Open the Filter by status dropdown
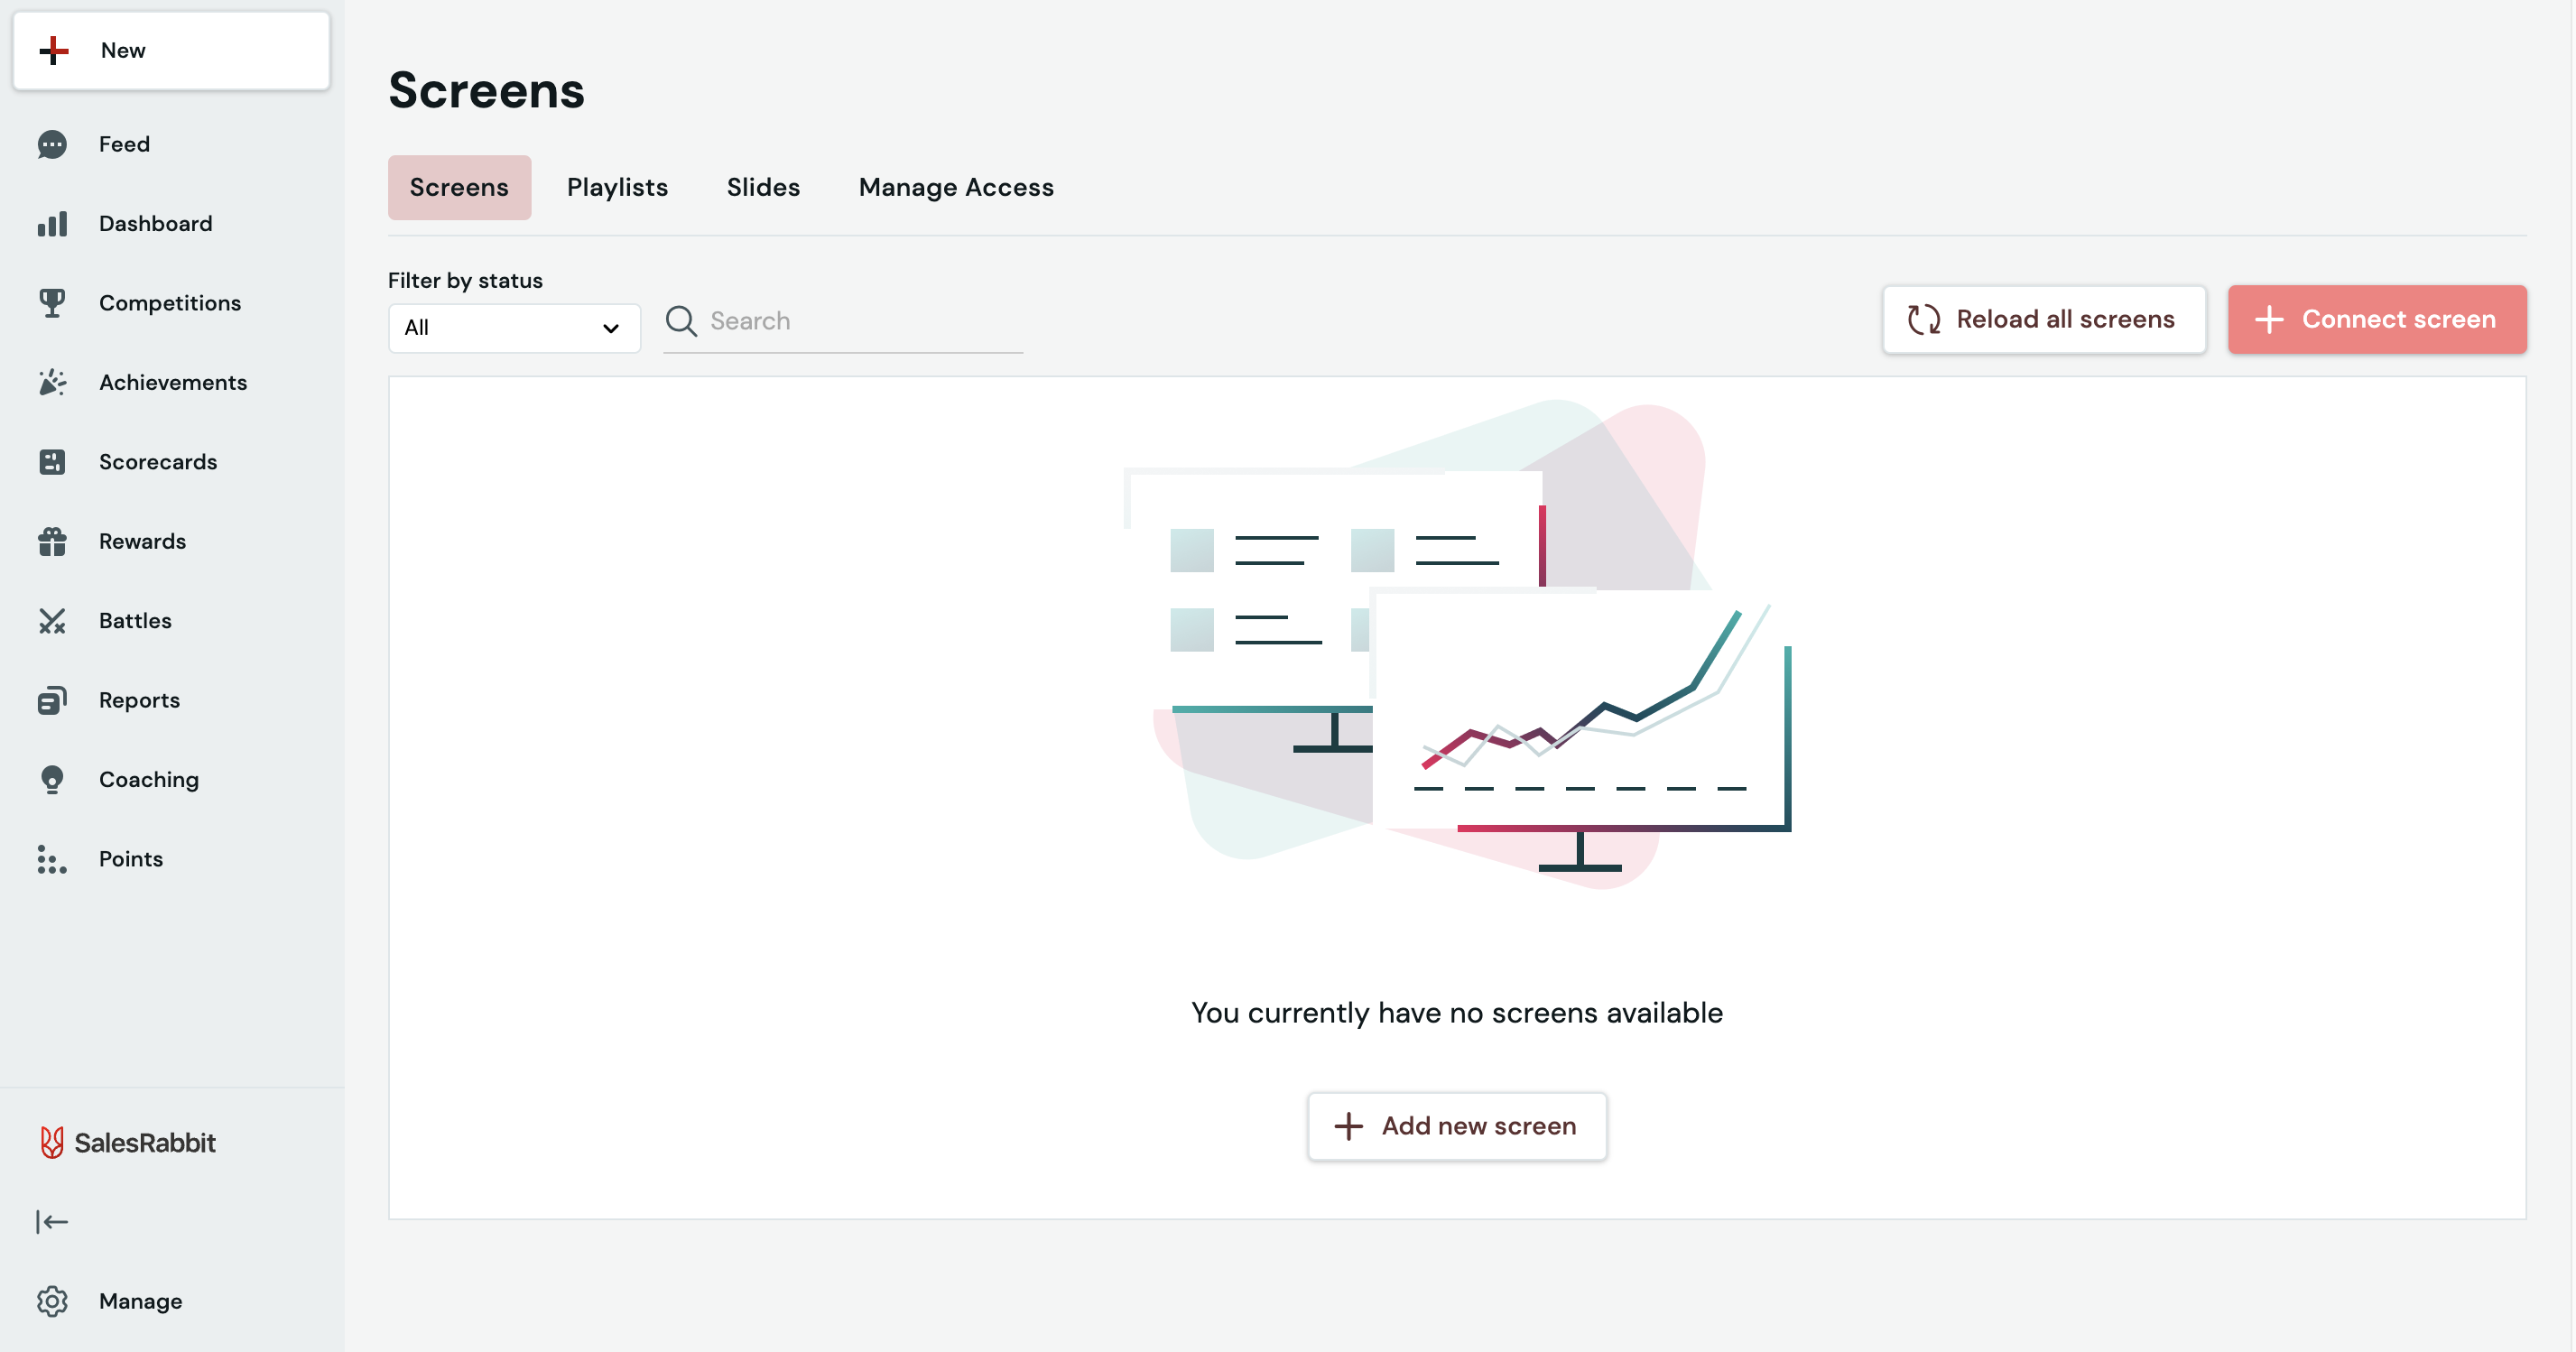The height and width of the screenshot is (1352, 2576). pos(513,328)
